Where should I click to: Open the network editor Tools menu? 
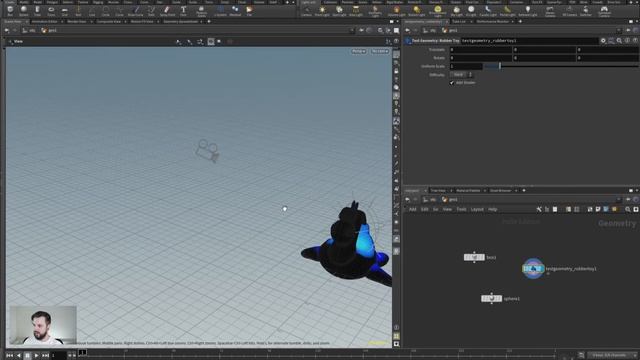click(x=461, y=209)
